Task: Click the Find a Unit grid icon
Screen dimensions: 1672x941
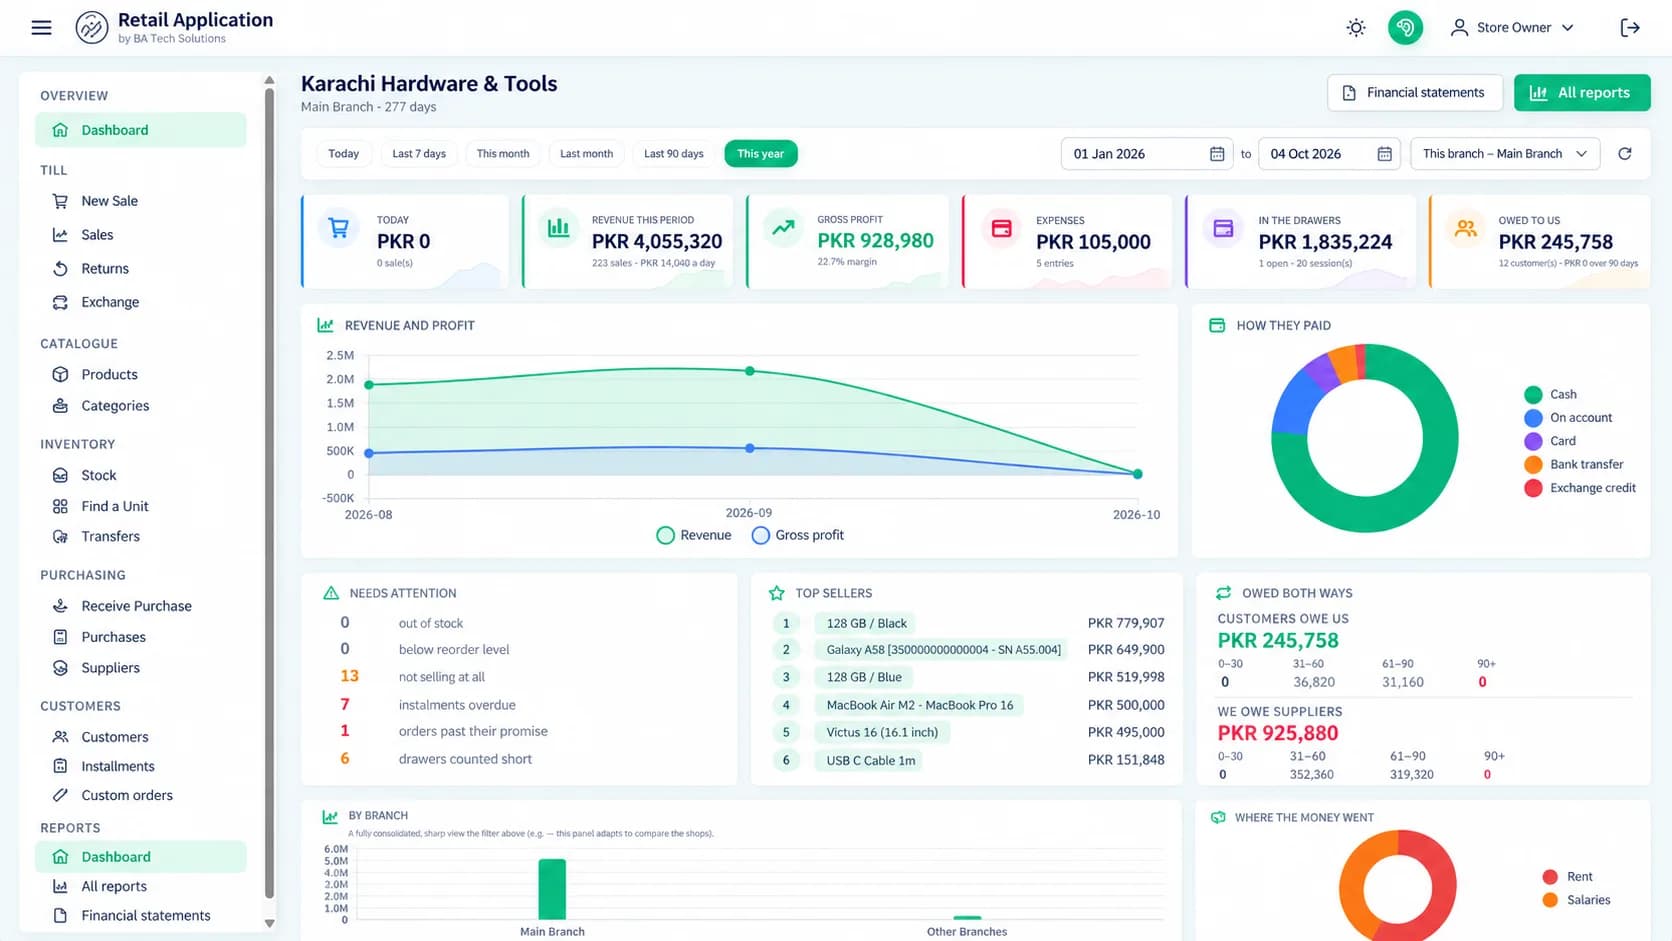Action: pyautogui.click(x=60, y=506)
